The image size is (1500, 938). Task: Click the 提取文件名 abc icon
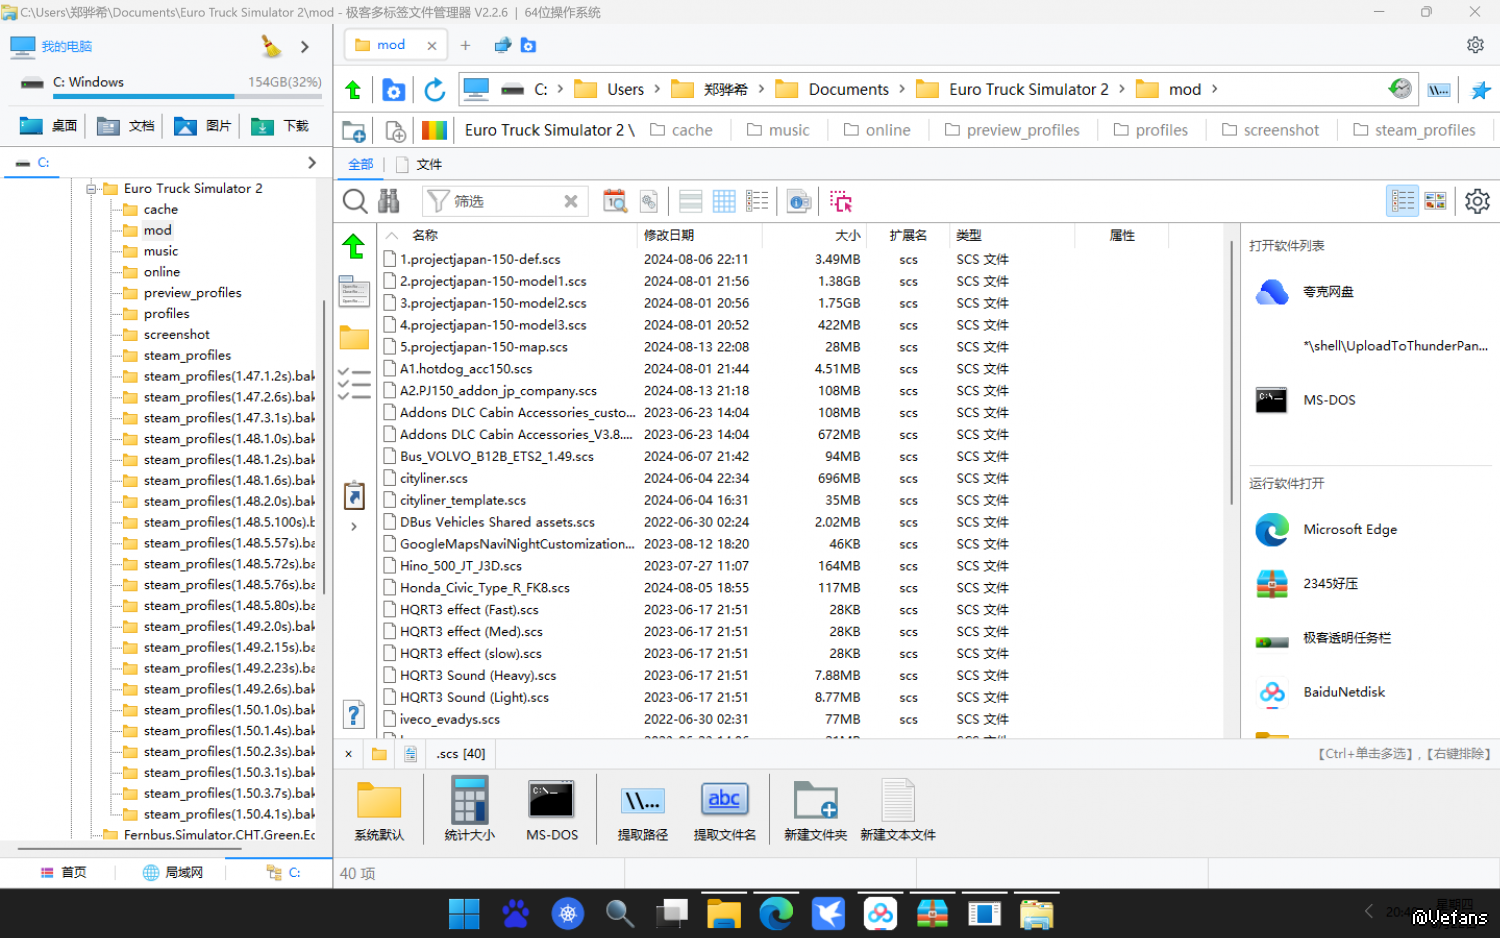tap(724, 808)
